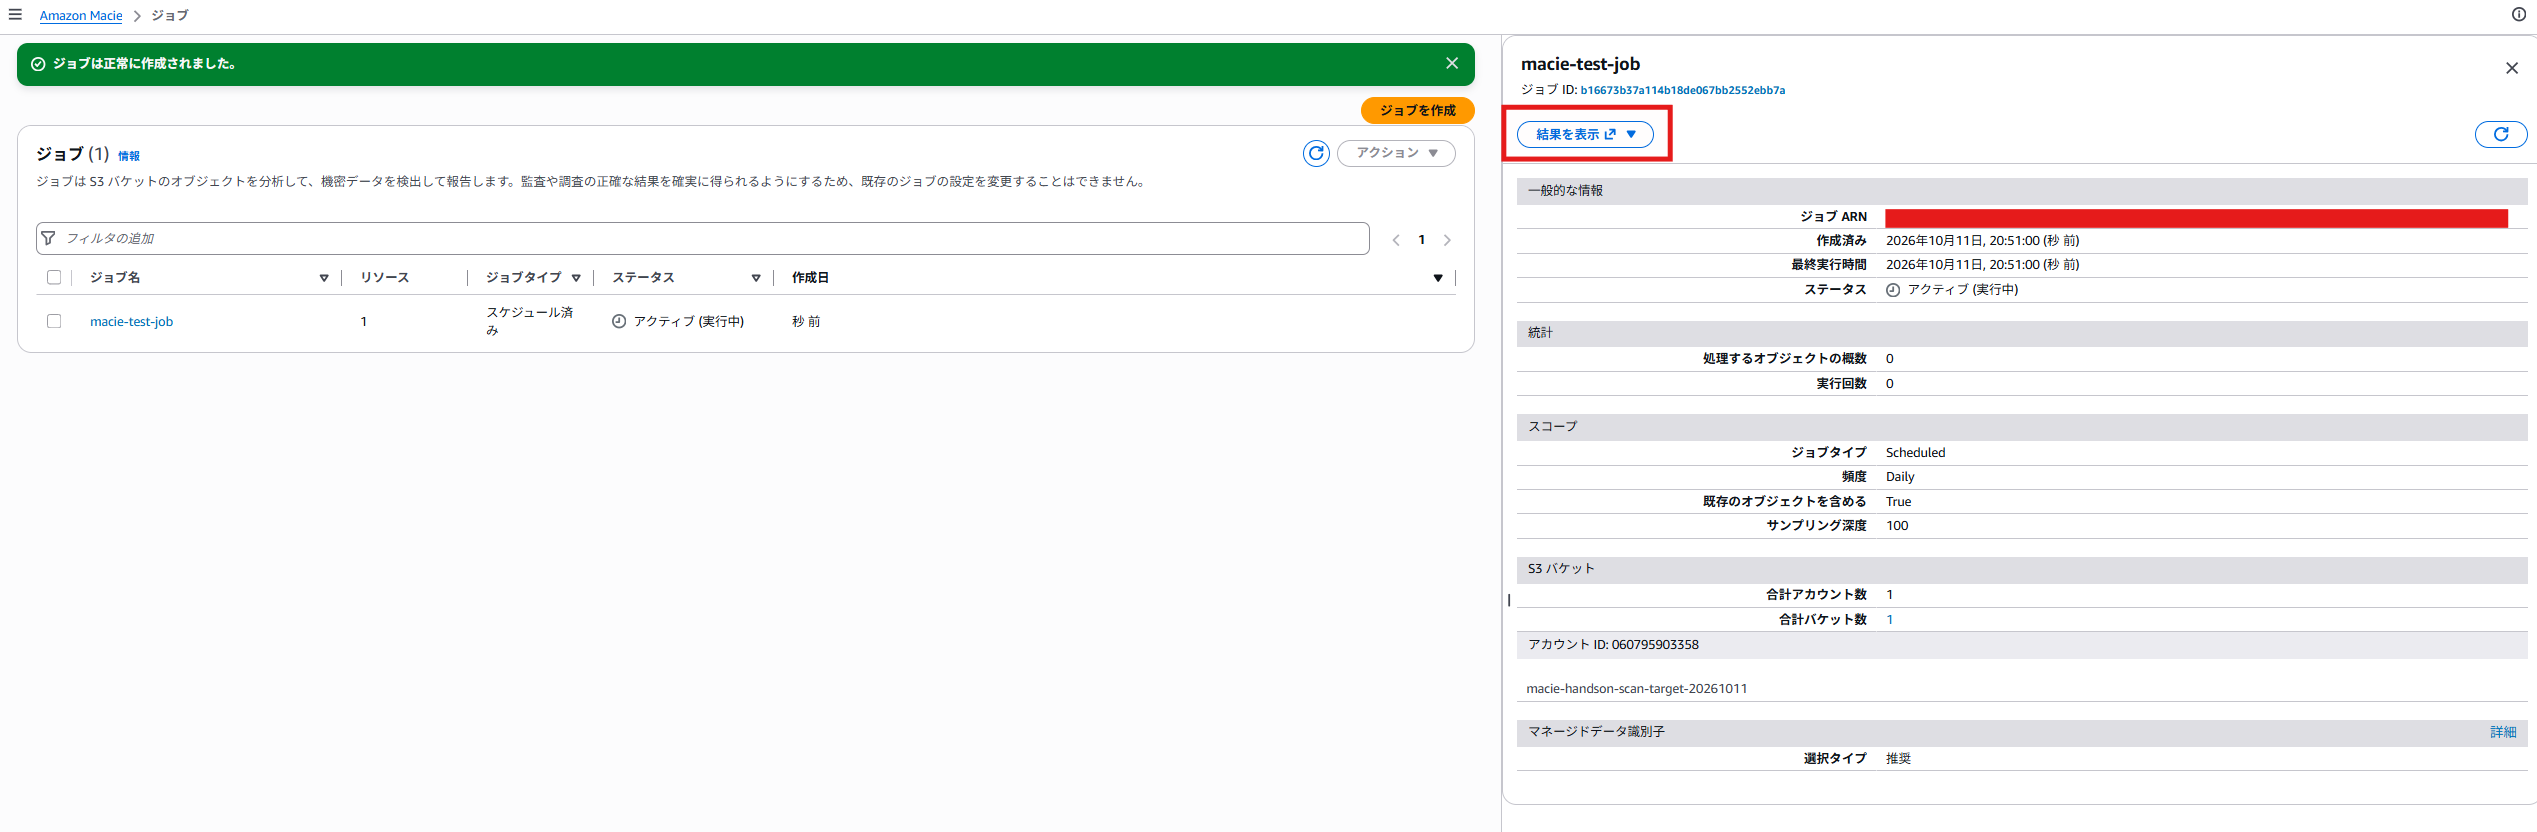Click bucket name macie-handson-scan-target-20261011
Viewport: 2537px width, 832px height.
(x=1636, y=689)
